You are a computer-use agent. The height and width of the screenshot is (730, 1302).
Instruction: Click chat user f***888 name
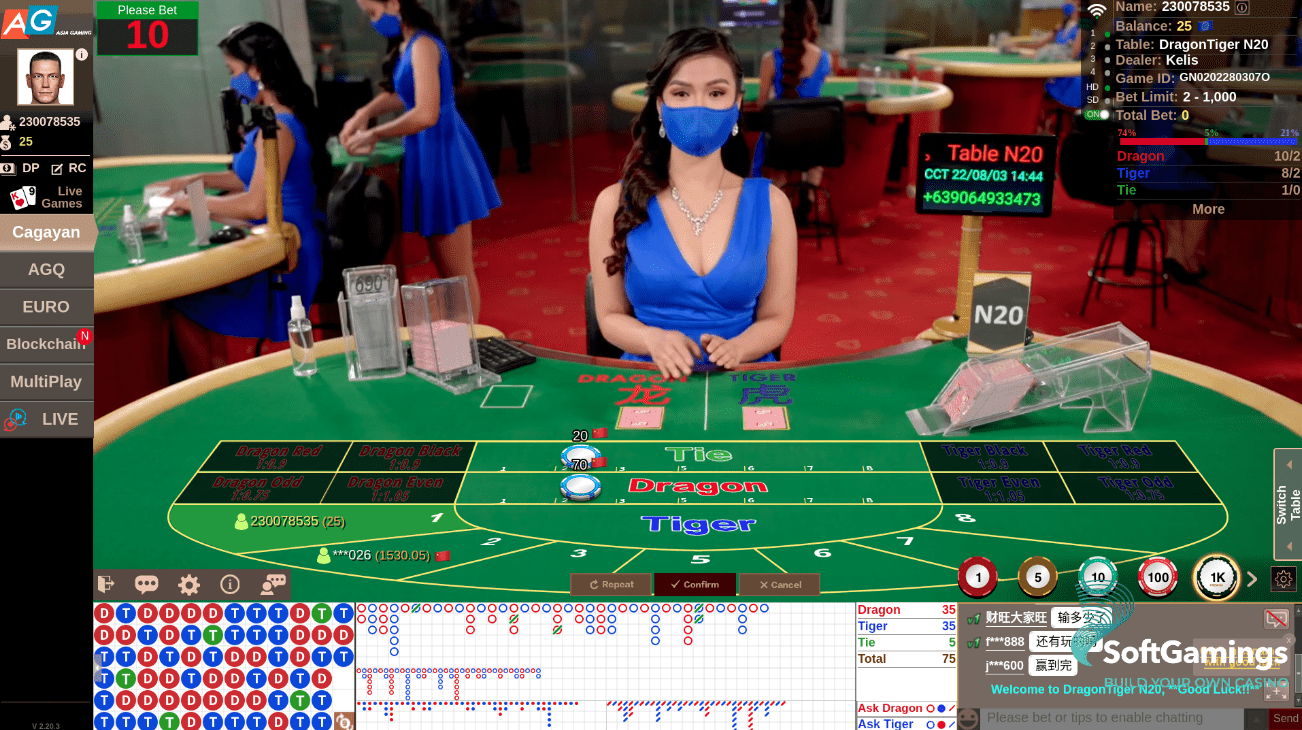pyautogui.click(x=1005, y=642)
